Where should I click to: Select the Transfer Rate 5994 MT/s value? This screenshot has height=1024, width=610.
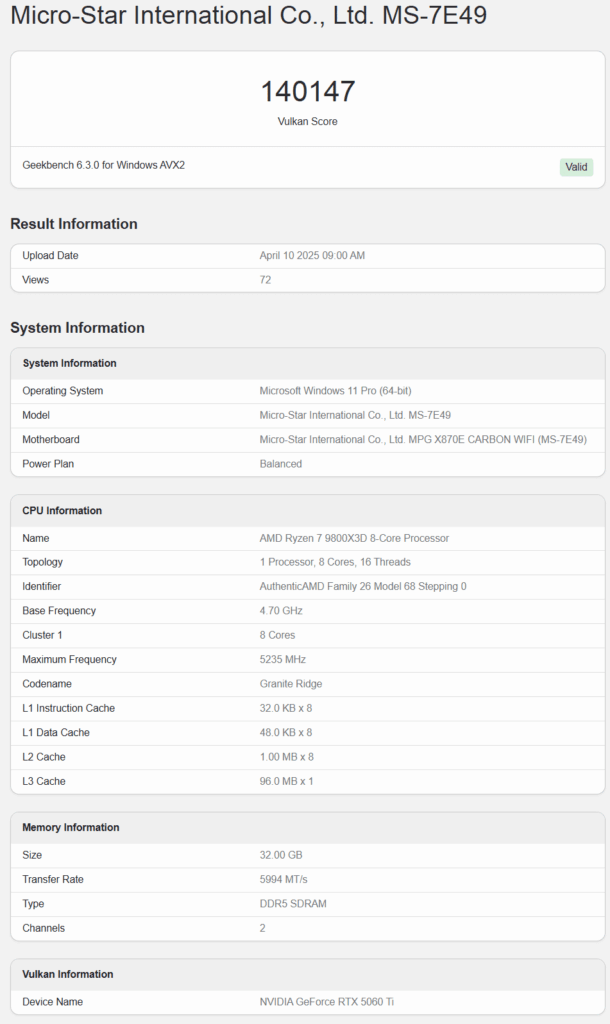pos(283,880)
